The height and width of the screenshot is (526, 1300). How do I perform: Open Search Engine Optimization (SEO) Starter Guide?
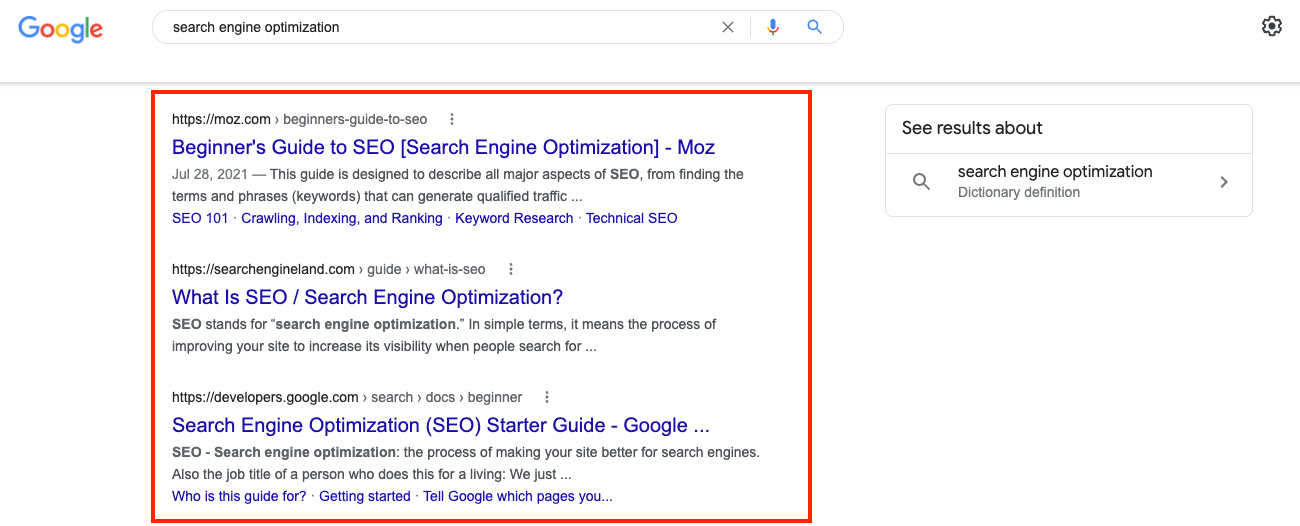[x=441, y=425]
